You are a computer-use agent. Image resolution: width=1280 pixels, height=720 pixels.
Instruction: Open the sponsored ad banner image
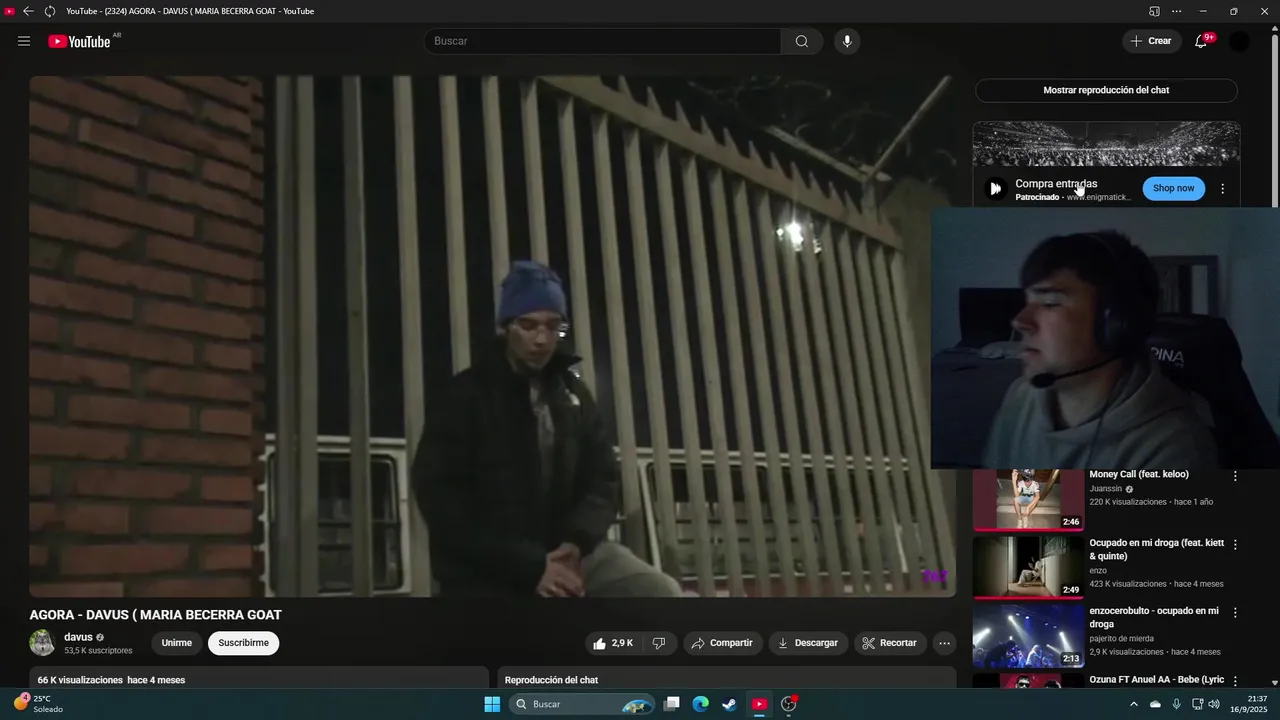[x=1106, y=144]
